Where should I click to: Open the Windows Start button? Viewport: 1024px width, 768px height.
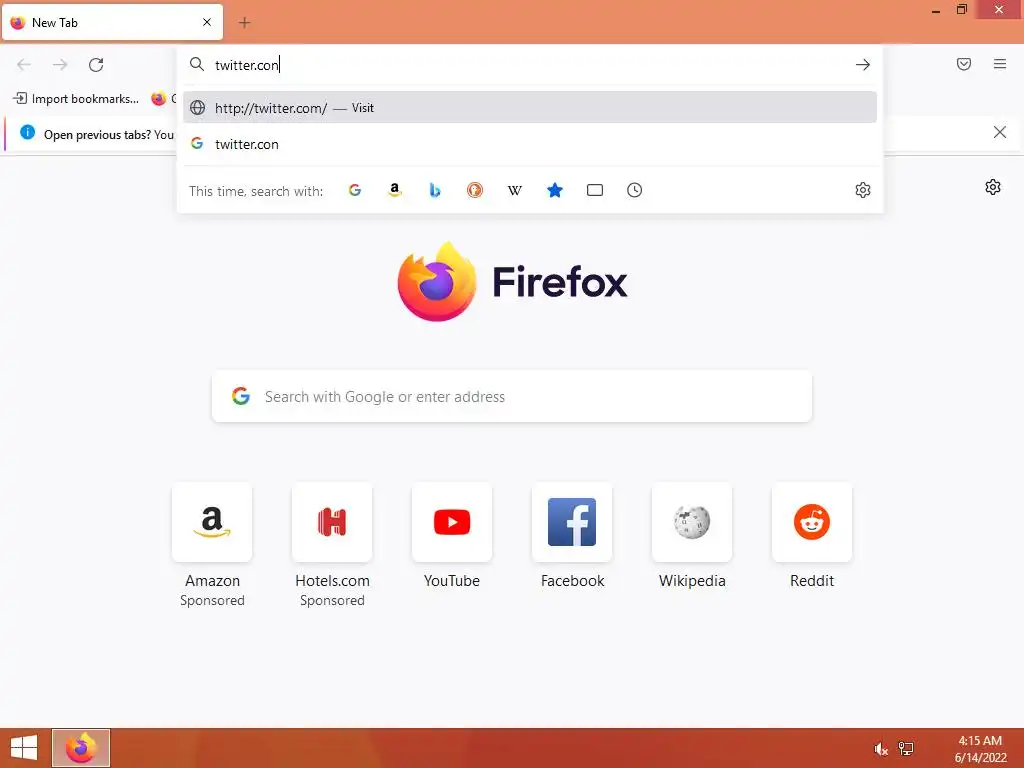pyautogui.click(x=24, y=748)
